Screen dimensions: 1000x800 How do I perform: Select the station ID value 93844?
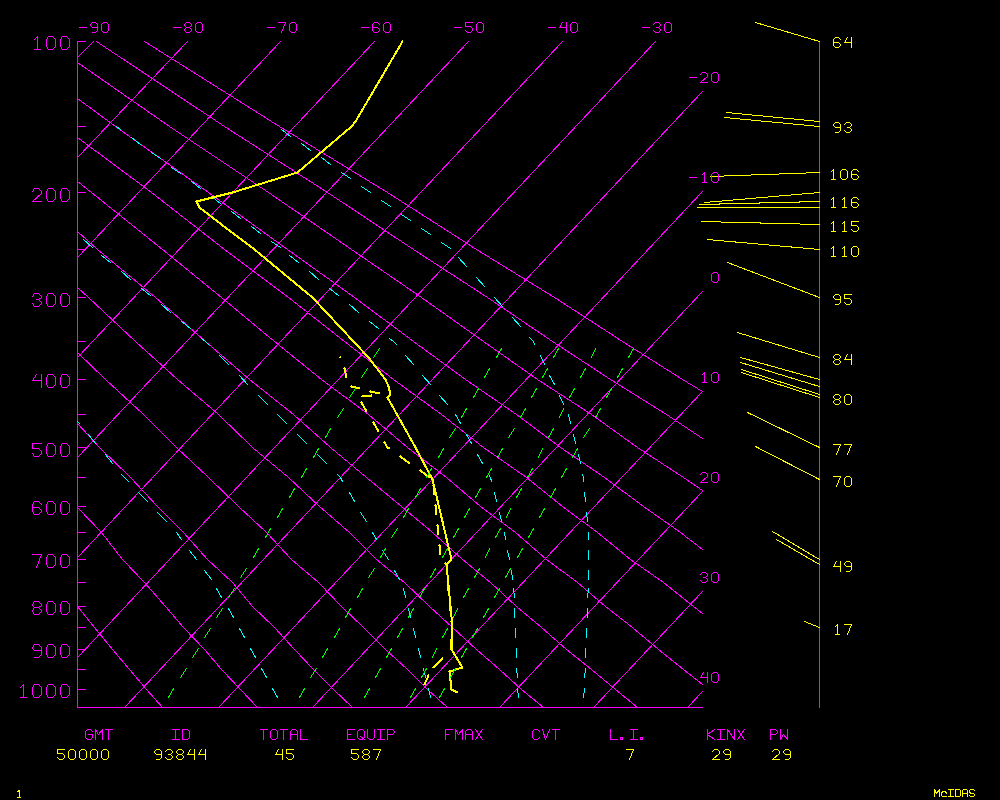(x=181, y=755)
